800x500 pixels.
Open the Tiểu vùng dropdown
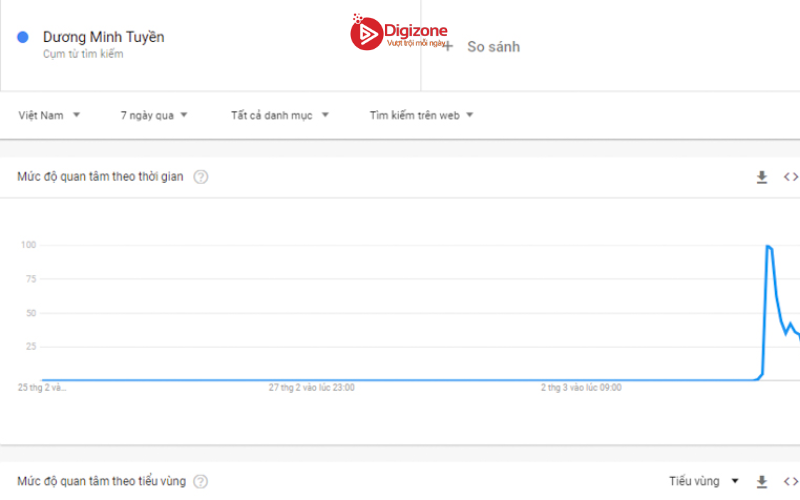[x=704, y=481]
